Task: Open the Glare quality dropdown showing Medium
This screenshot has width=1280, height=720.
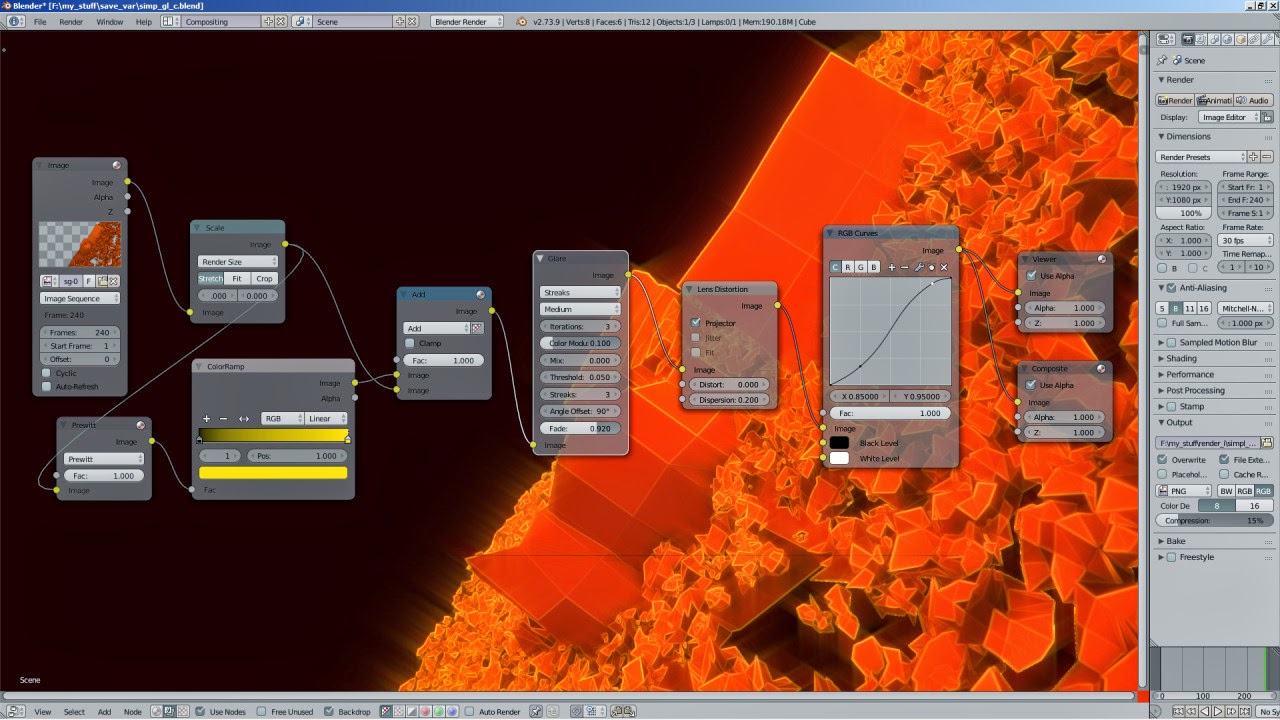Action: (x=580, y=309)
